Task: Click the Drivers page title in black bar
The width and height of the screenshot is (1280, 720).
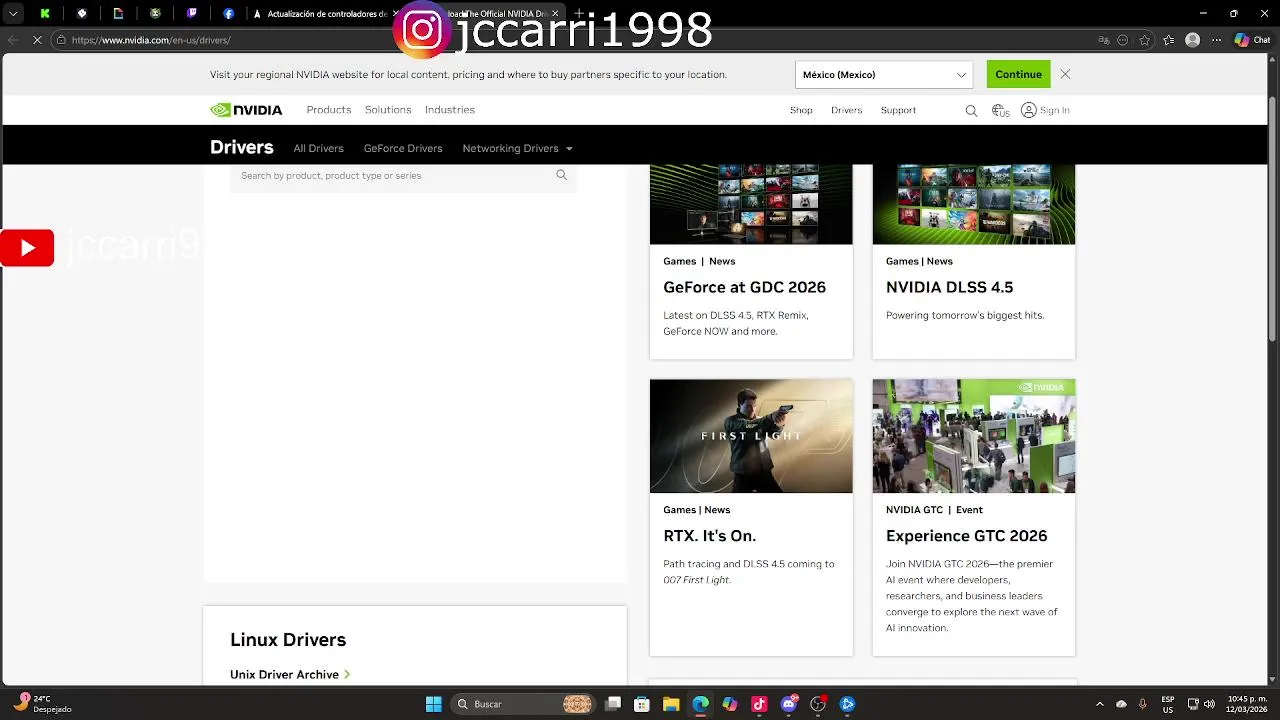Action: [x=241, y=147]
